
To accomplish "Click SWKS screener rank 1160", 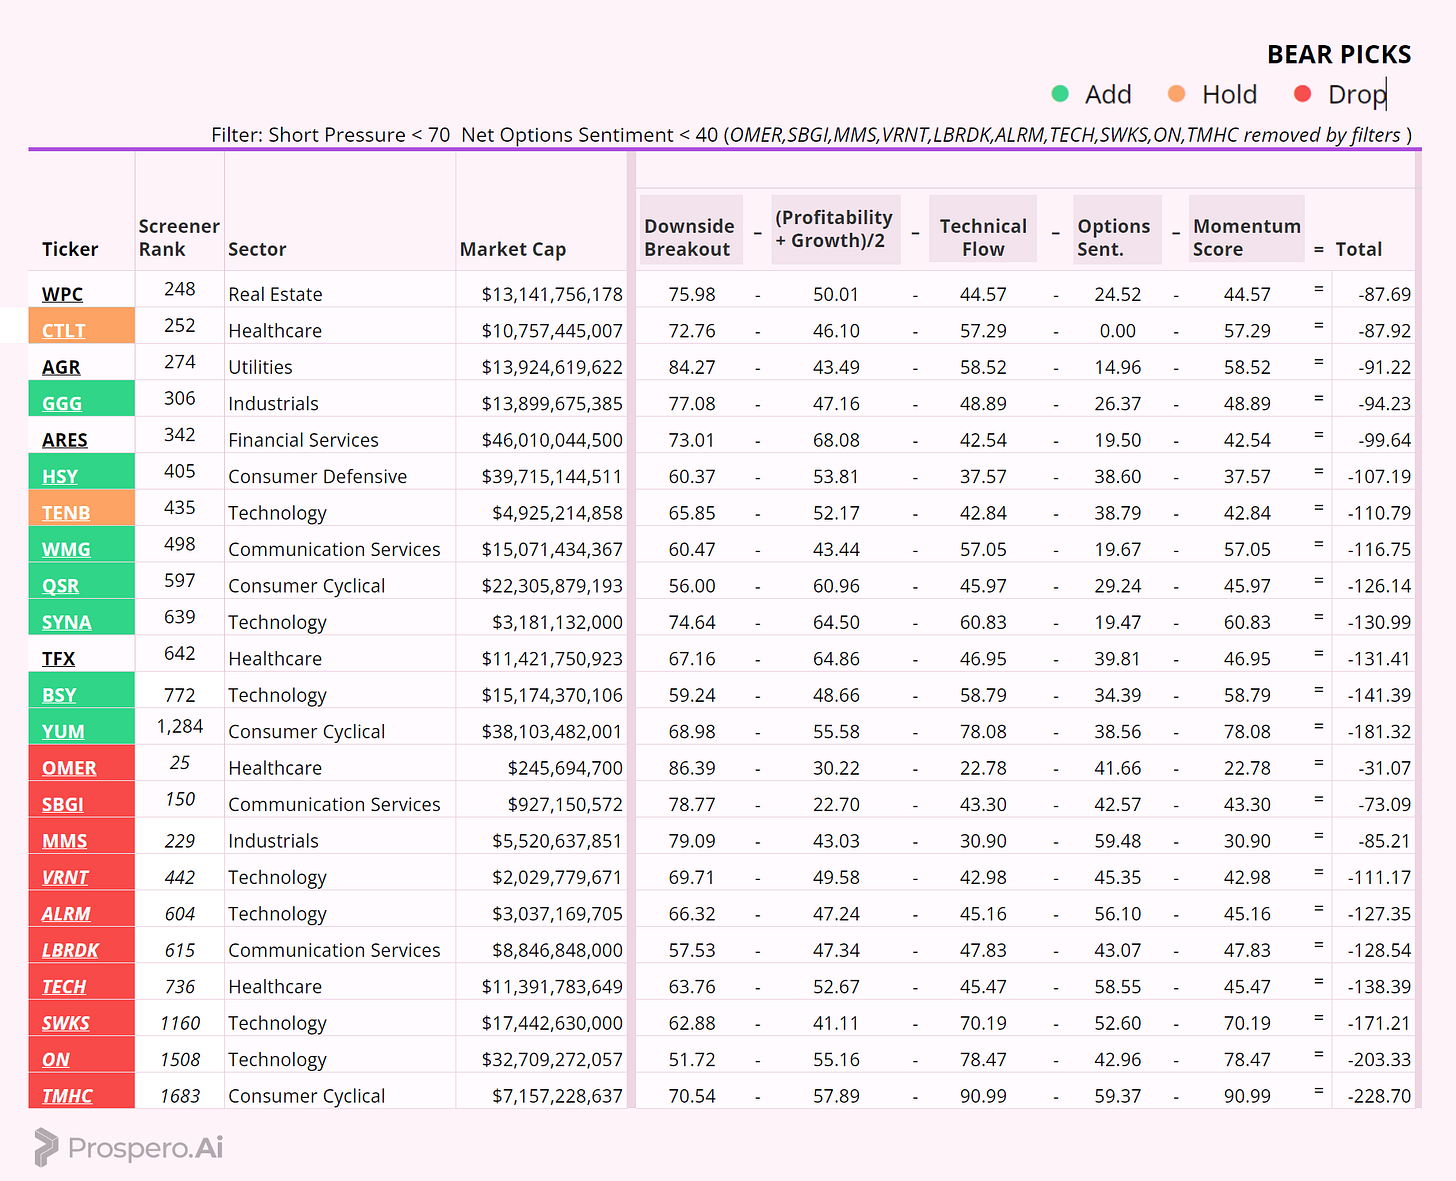I will pyautogui.click(x=180, y=1023).
